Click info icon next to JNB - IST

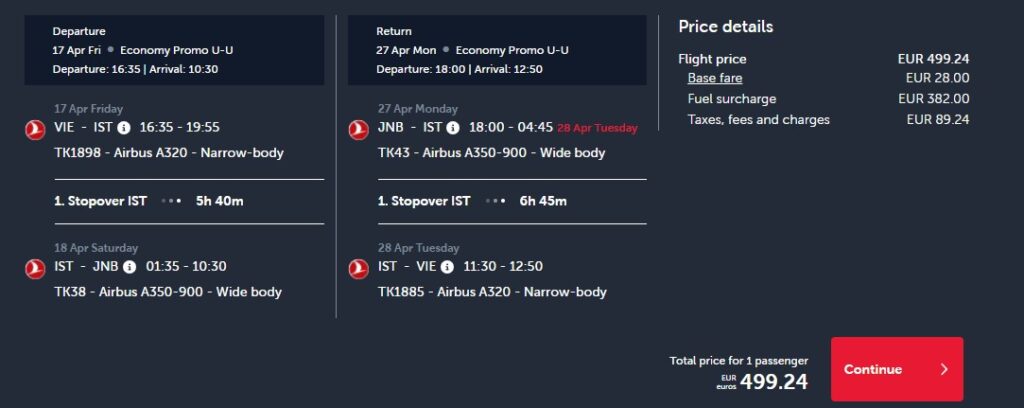pyautogui.click(x=453, y=128)
